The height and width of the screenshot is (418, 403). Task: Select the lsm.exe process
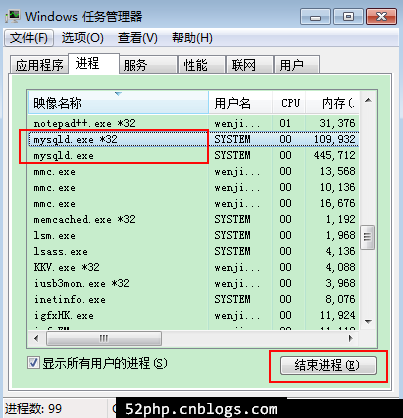tap(193, 235)
